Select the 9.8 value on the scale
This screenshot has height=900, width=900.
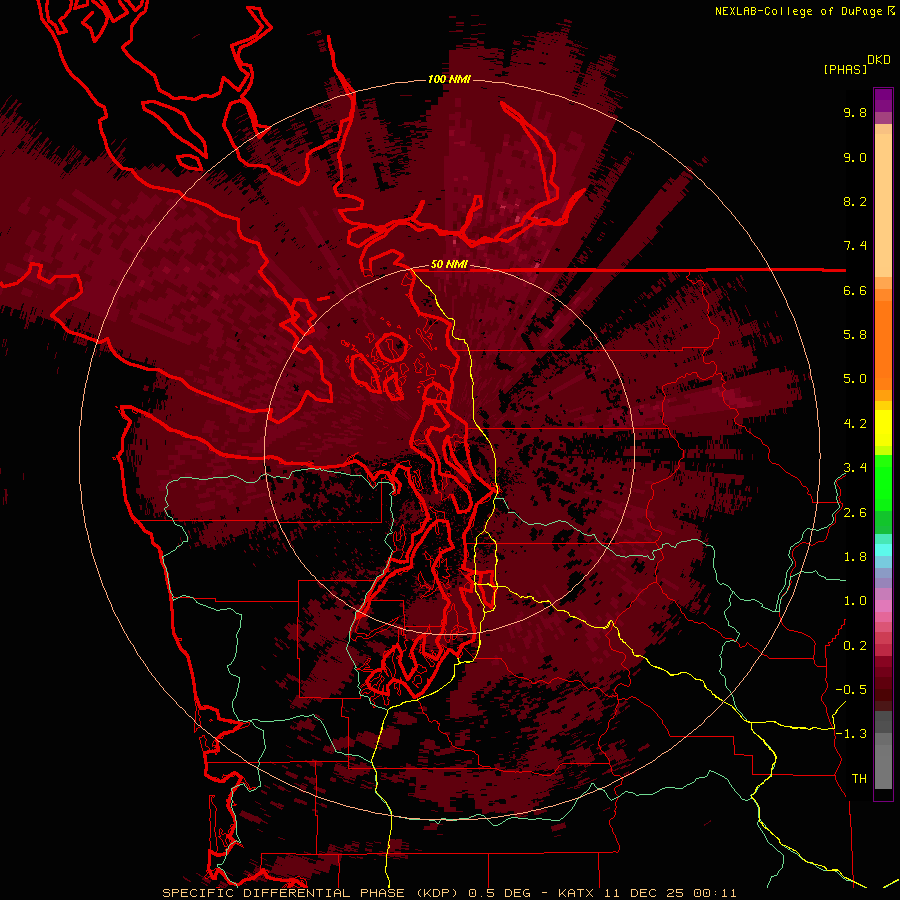pyautogui.click(x=855, y=112)
